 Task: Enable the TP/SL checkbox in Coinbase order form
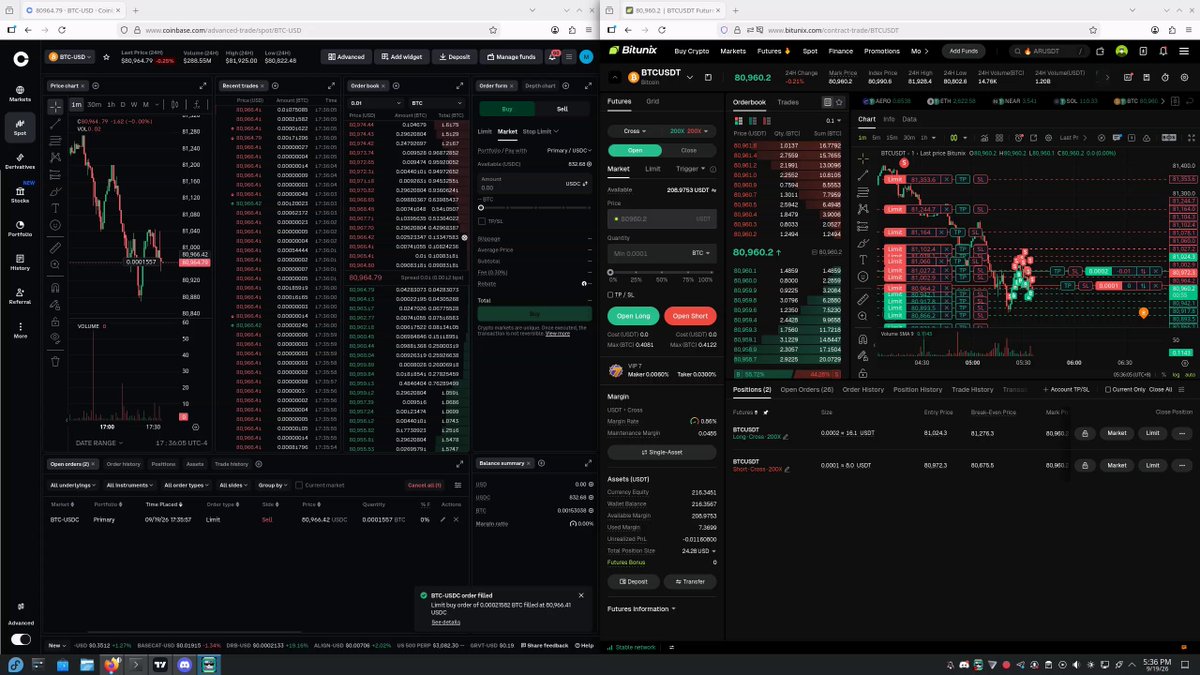point(482,221)
